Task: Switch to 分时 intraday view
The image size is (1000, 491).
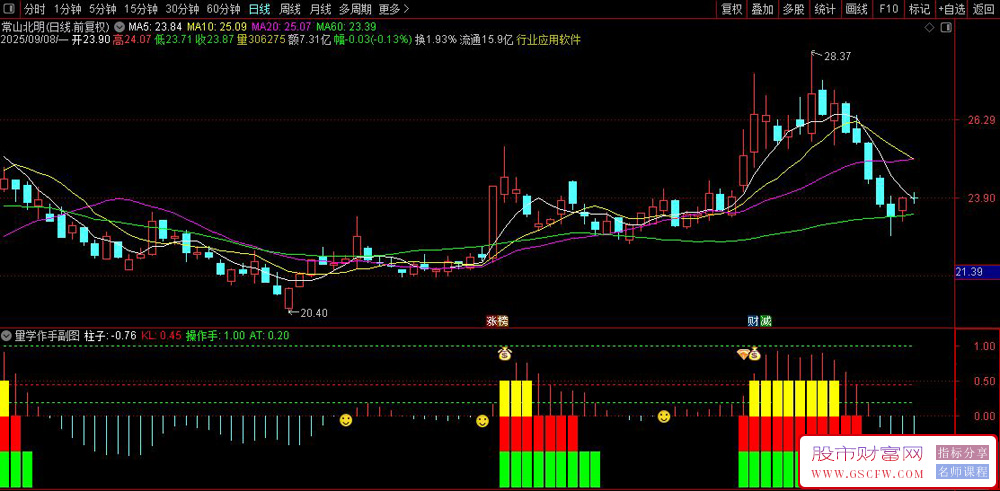Action: click(35, 9)
